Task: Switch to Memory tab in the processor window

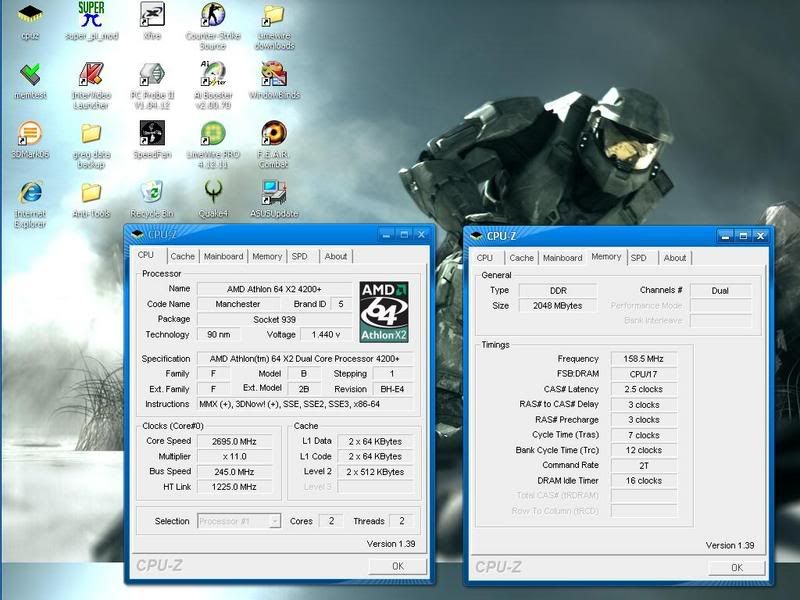Action: coord(267,256)
